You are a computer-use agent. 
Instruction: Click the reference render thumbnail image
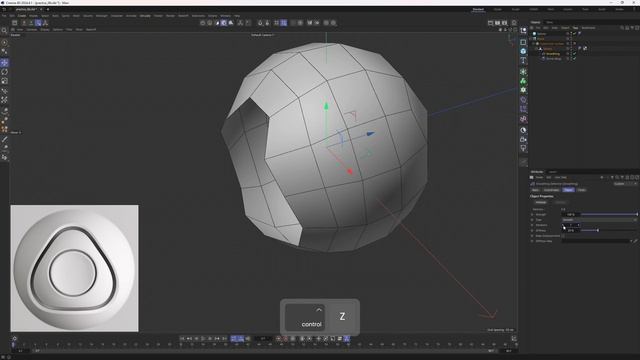(x=74, y=268)
